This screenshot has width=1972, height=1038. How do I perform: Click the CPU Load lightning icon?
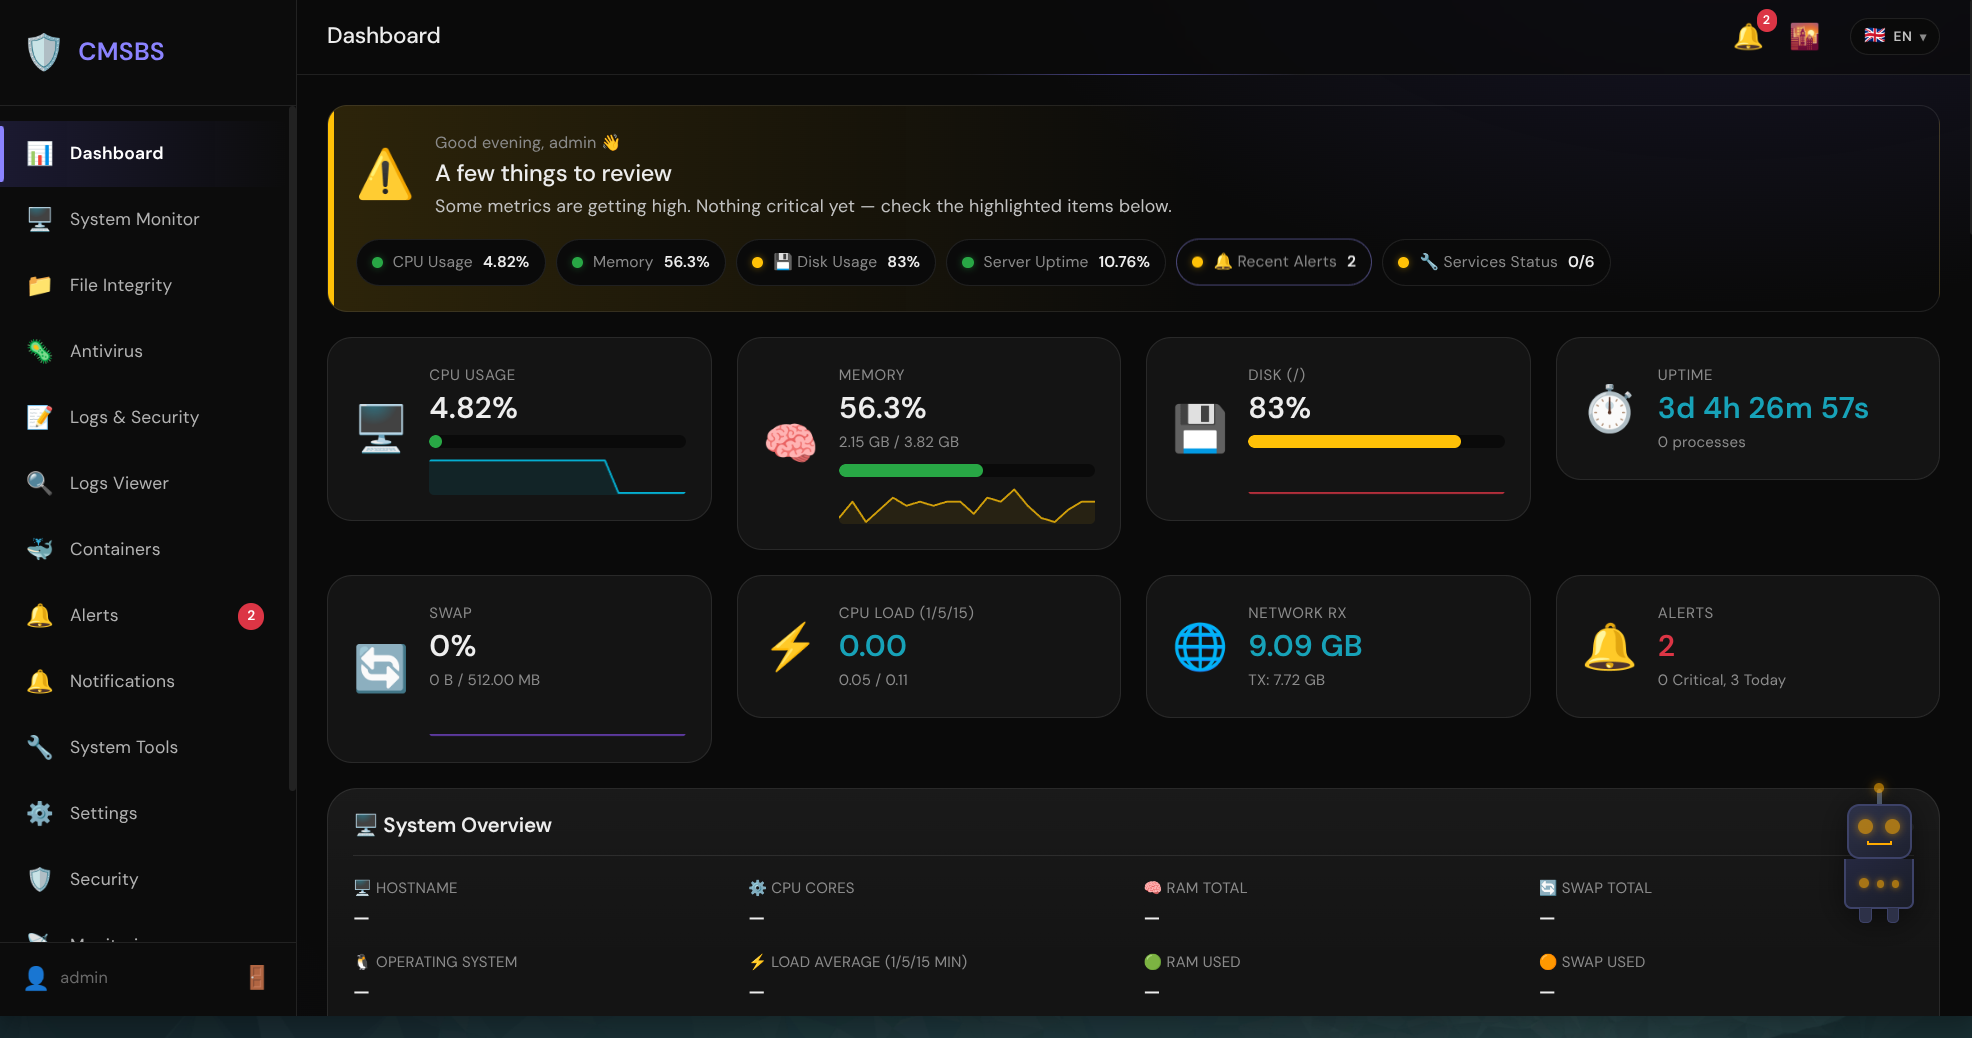pos(790,646)
